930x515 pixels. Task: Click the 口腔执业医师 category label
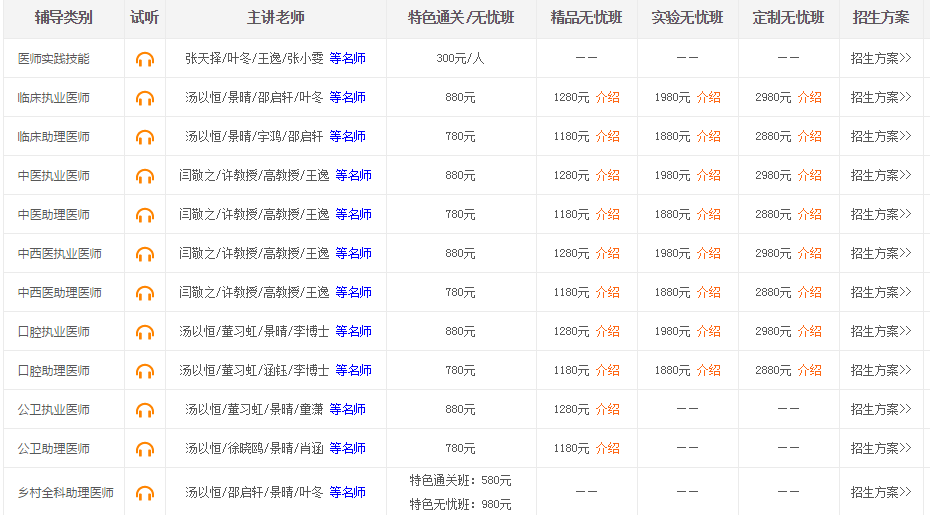click(54, 331)
